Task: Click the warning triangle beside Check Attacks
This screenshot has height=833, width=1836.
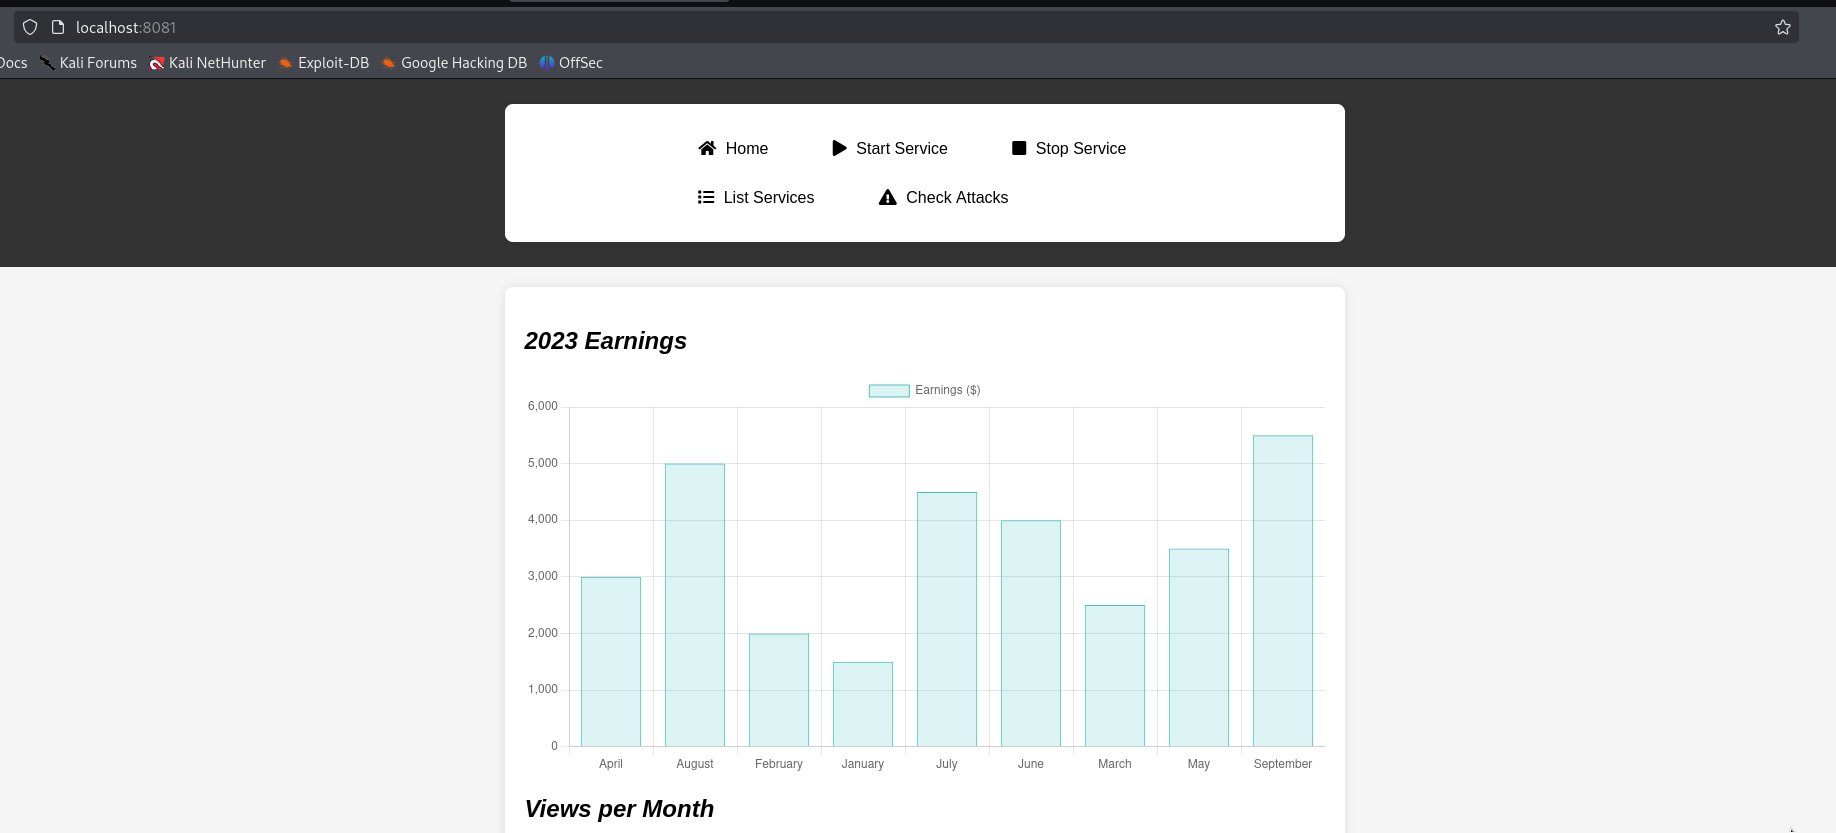Action: (887, 197)
